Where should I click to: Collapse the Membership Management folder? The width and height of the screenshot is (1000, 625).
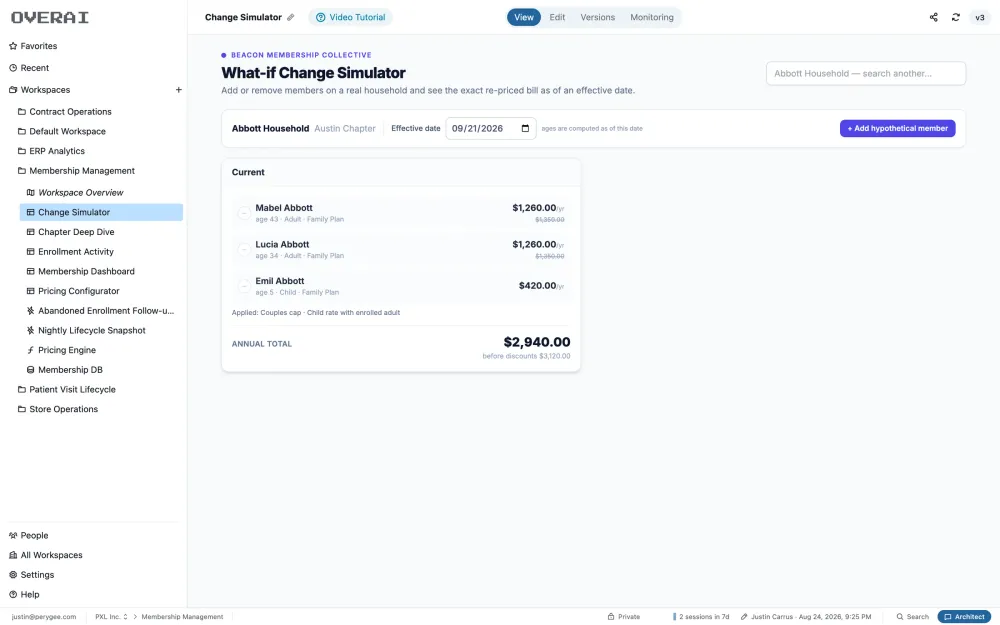77,171
